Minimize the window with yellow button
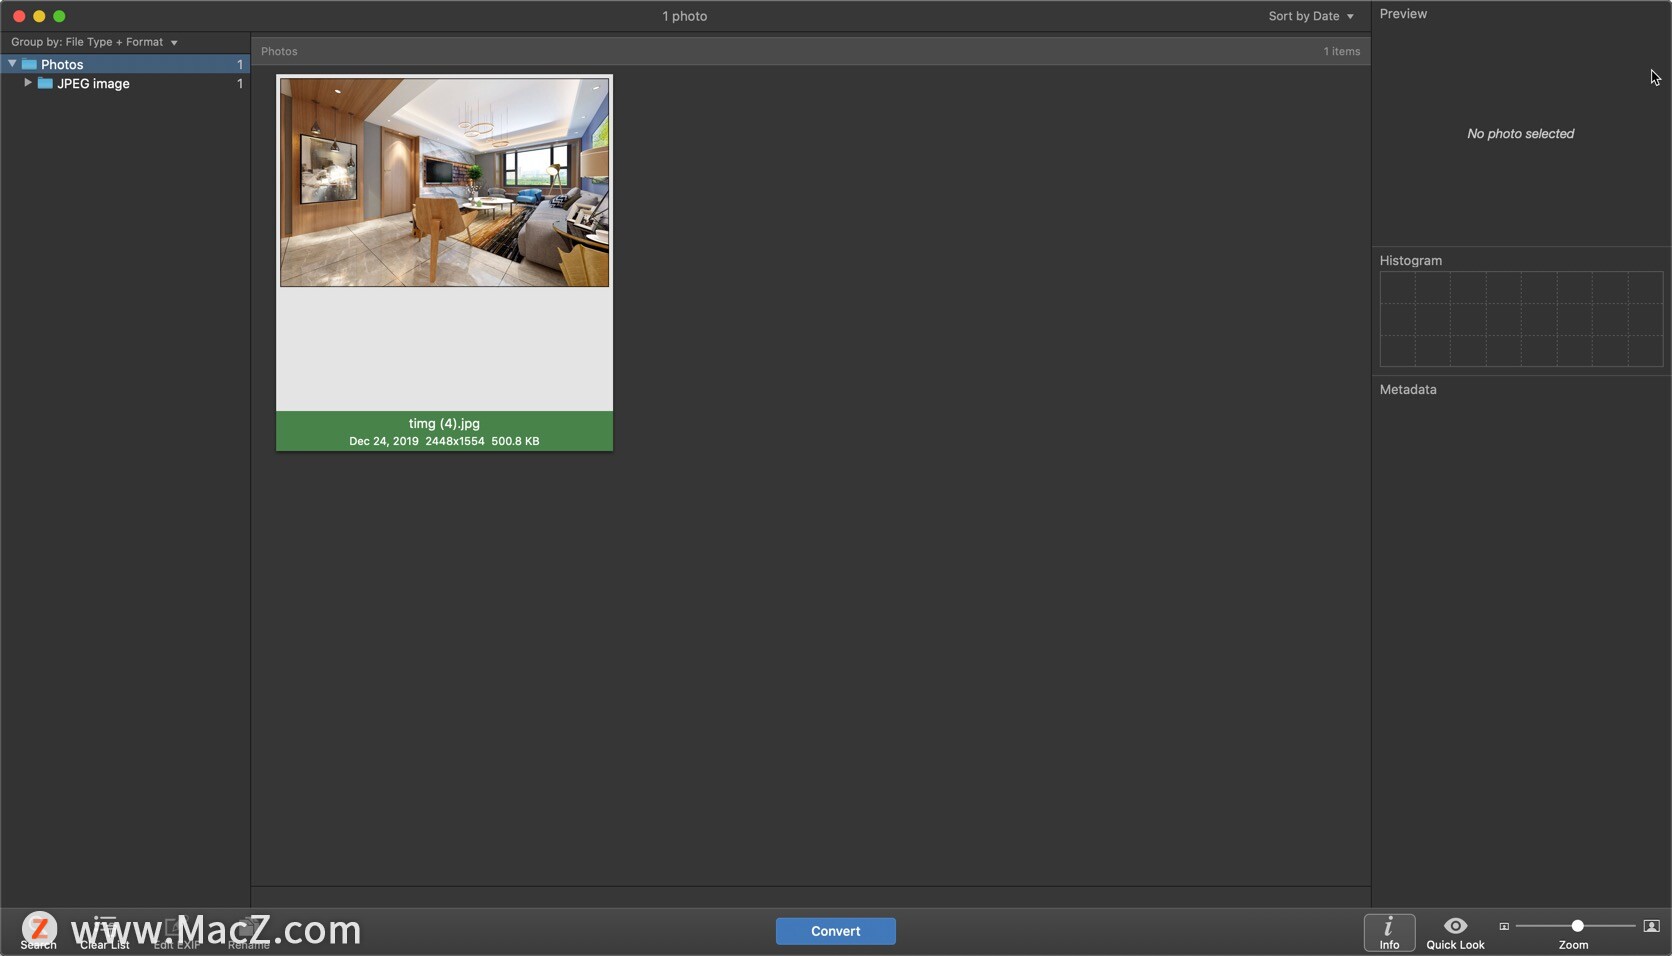This screenshot has height=956, width=1672. [x=39, y=16]
